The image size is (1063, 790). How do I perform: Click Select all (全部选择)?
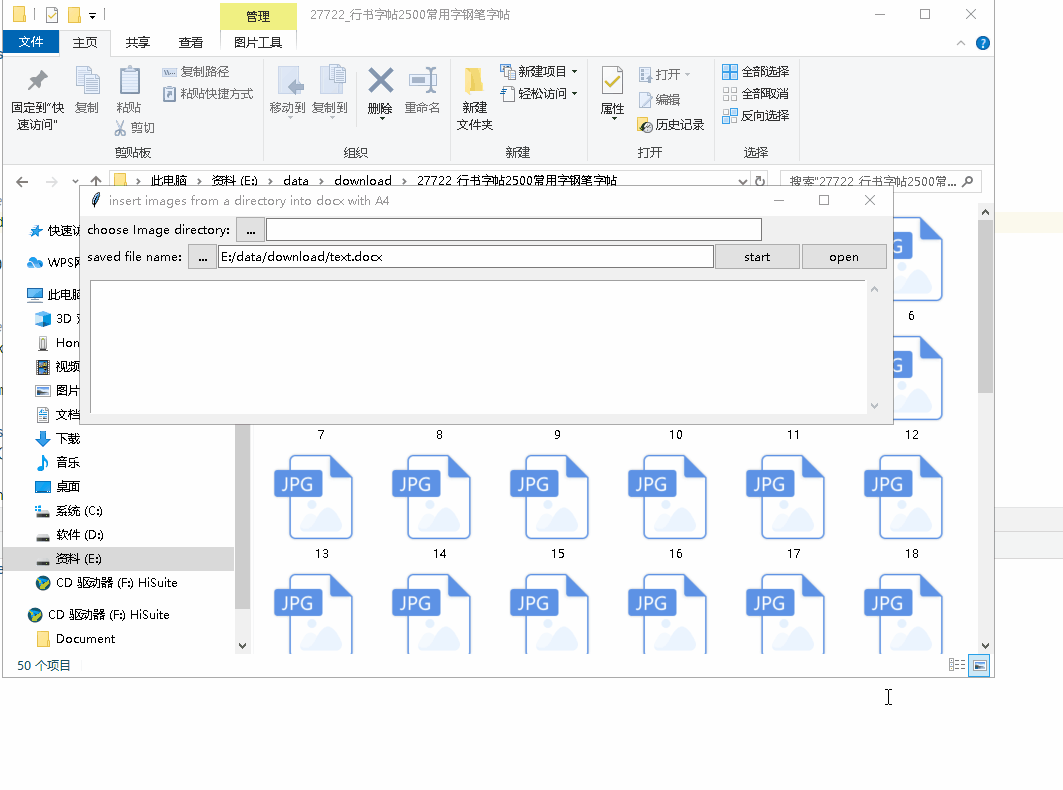pyautogui.click(x=756, y=72)
